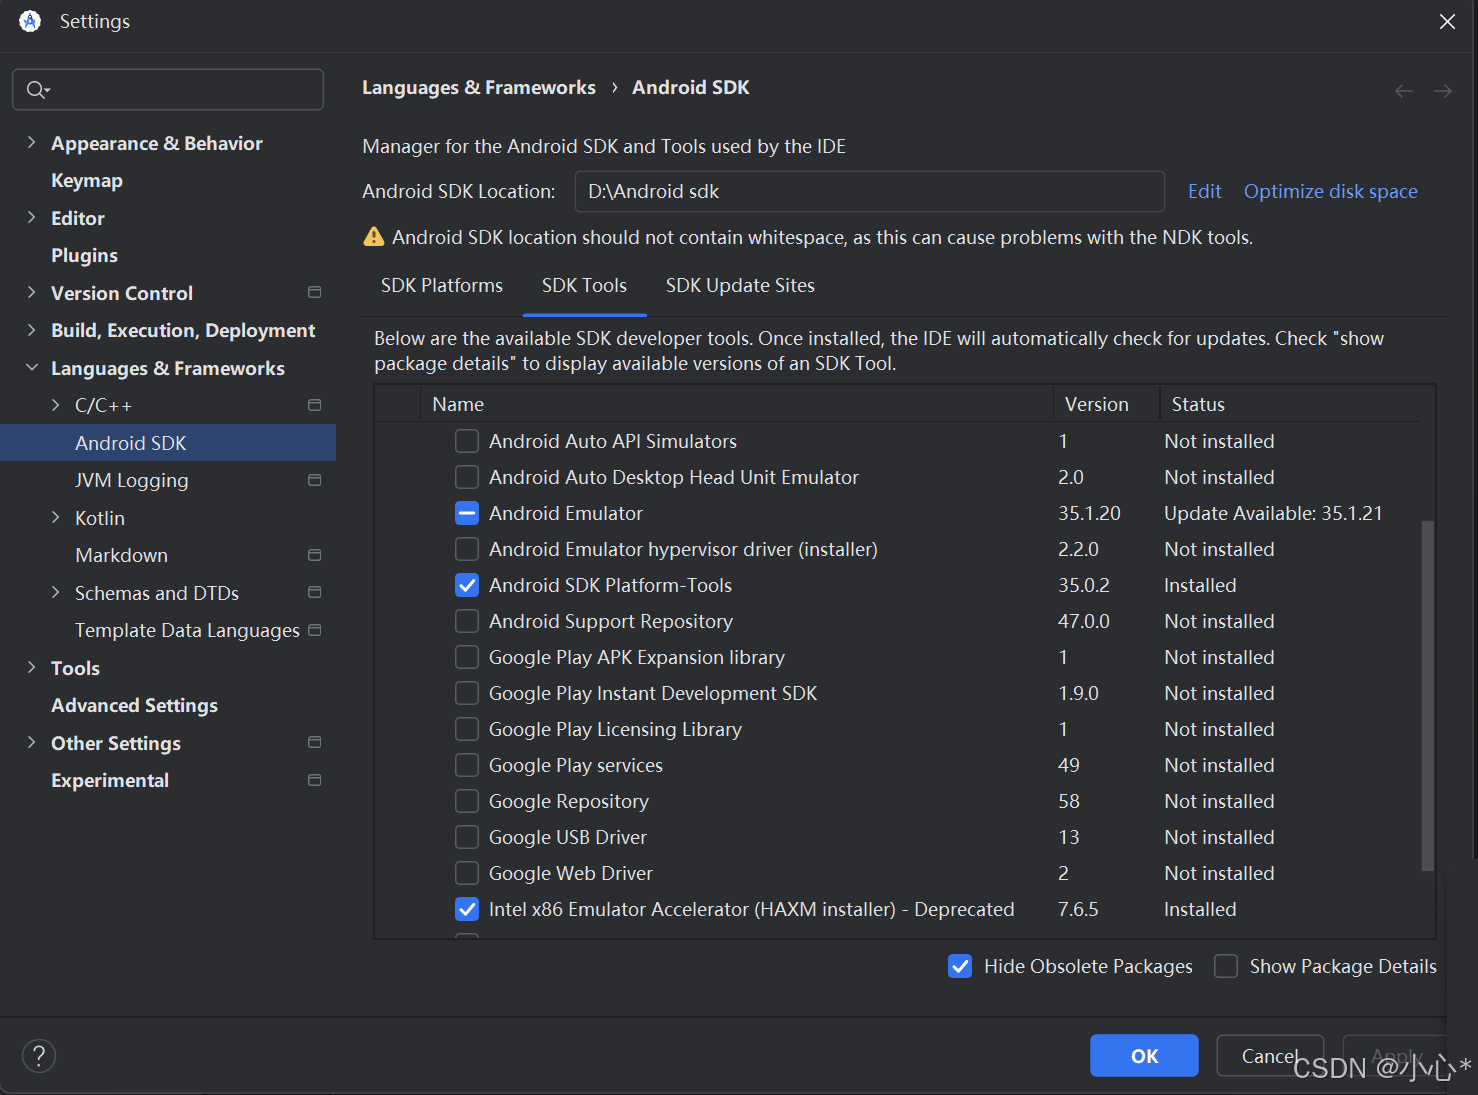
Task: Click the SDK tools list scrollbar
Action: (1428, 695)
